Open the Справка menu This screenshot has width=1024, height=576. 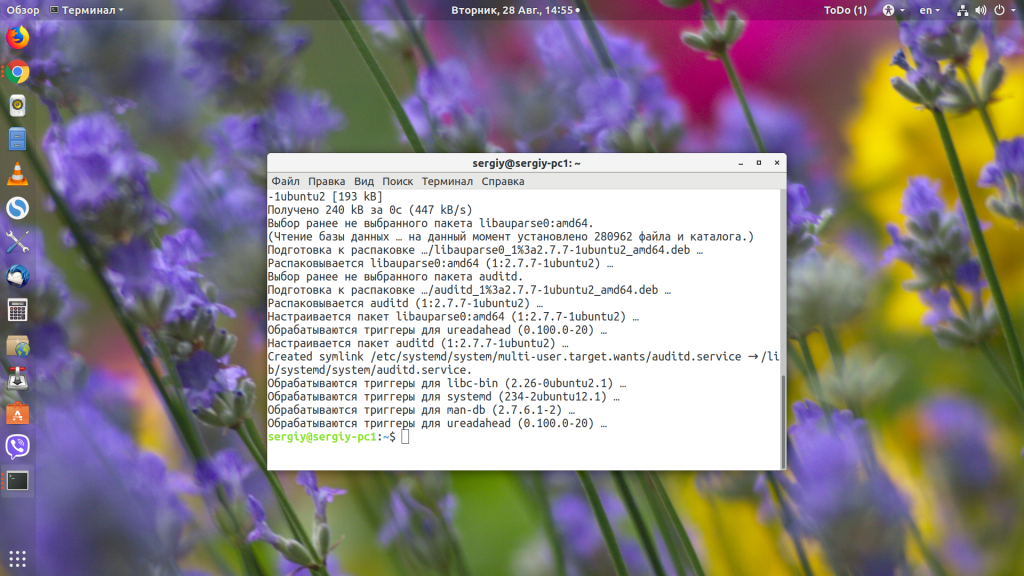pos(503,182)
